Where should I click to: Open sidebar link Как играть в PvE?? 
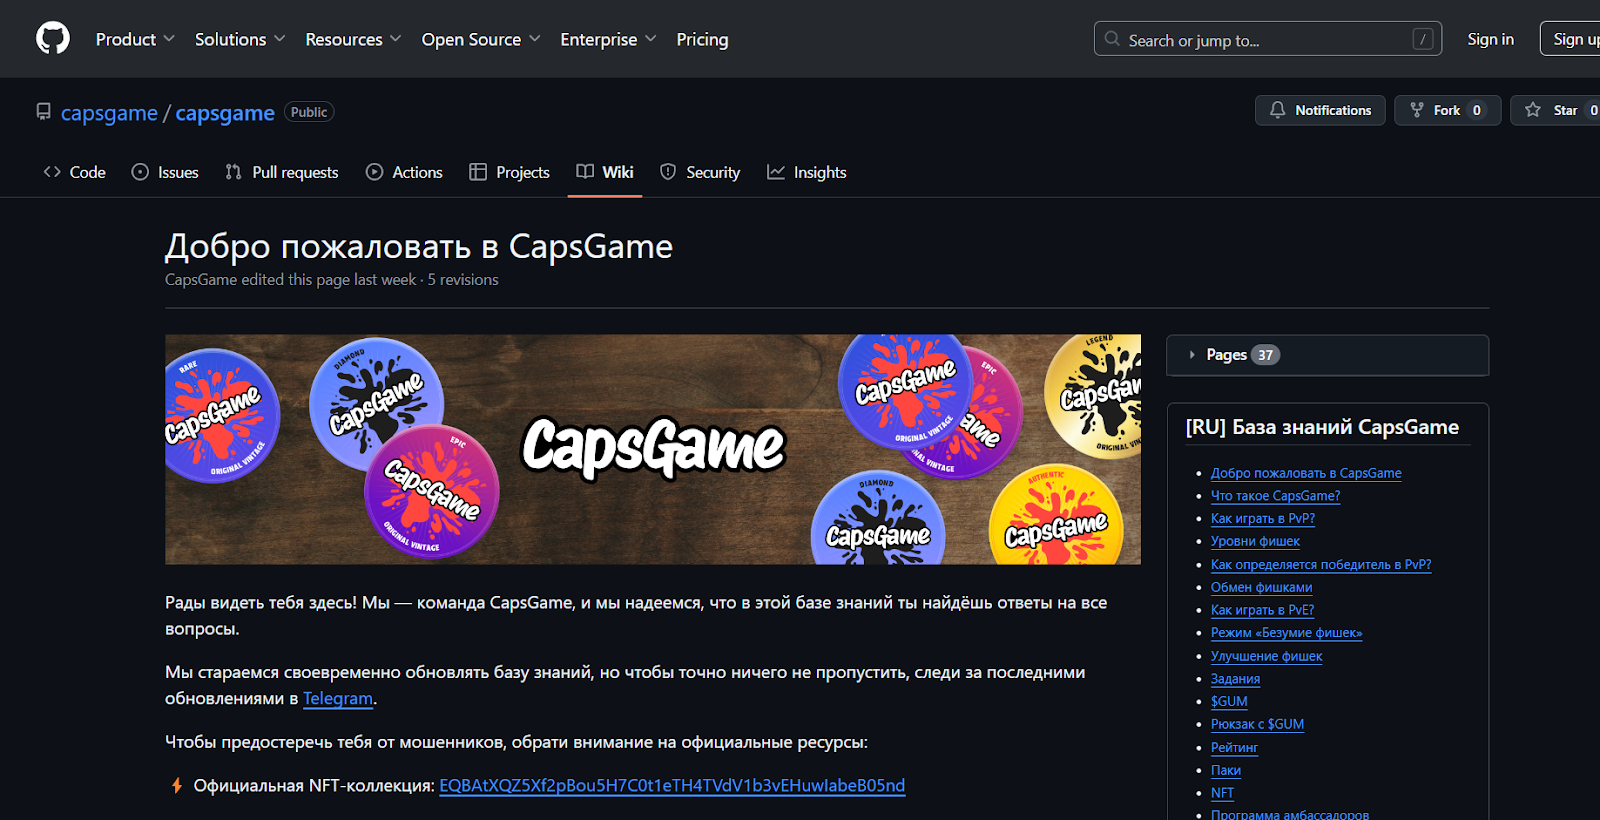1262,610
